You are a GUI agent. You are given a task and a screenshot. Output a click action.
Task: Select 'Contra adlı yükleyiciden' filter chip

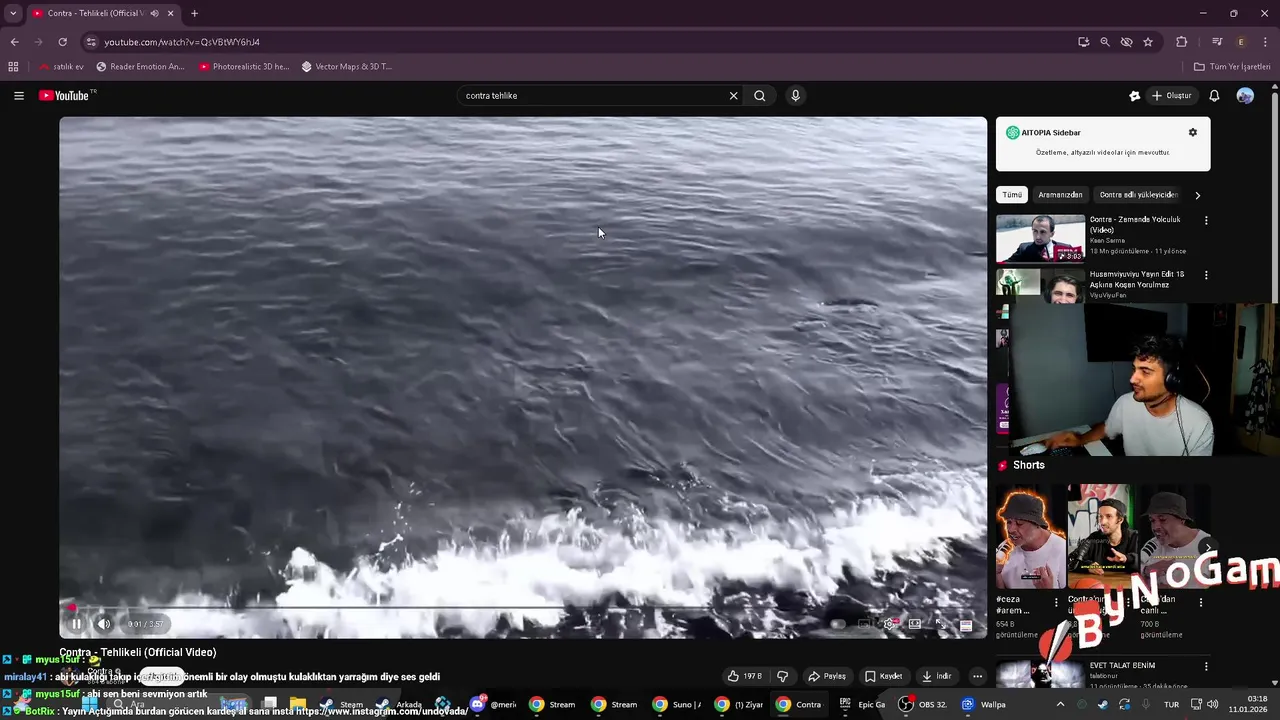click(1138, 195)
